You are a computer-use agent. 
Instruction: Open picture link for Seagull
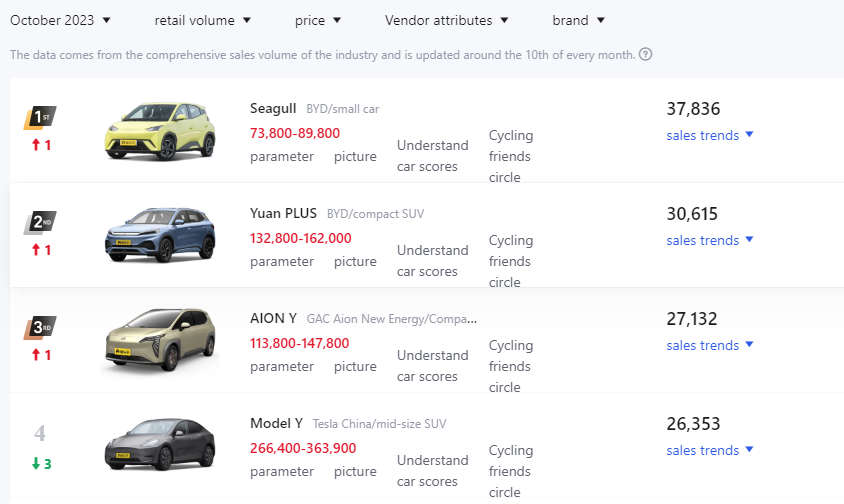(x=355, y=157)
